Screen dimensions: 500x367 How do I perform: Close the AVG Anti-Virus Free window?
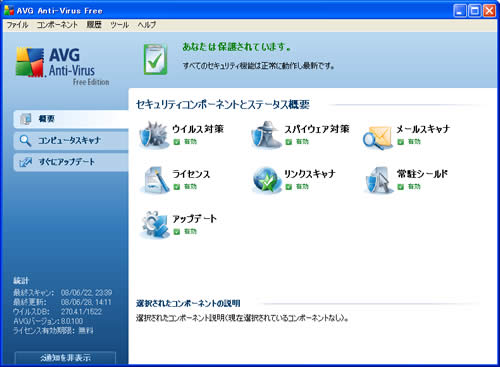[489, 11]
